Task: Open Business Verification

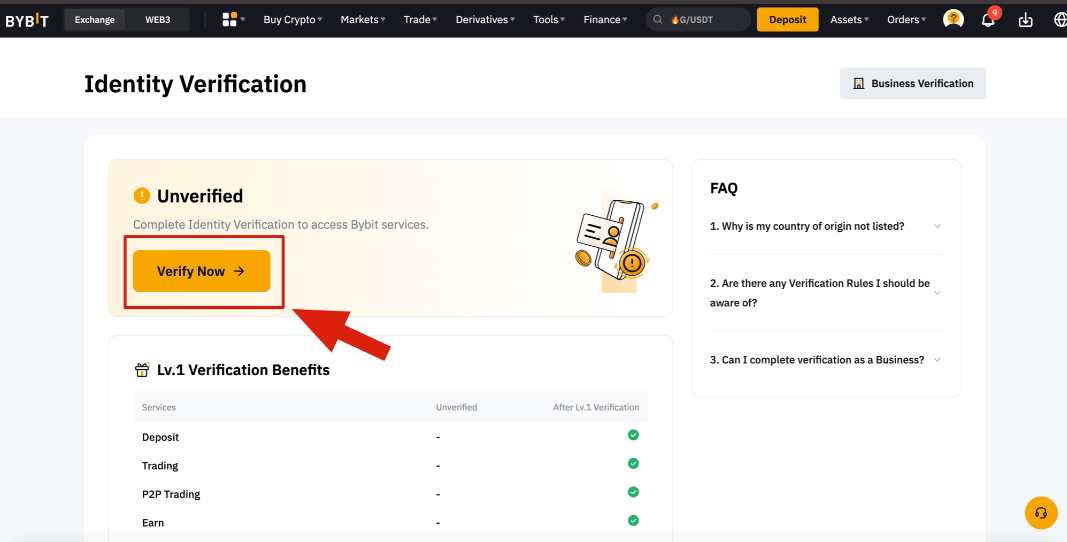Action: pos(913,83)
